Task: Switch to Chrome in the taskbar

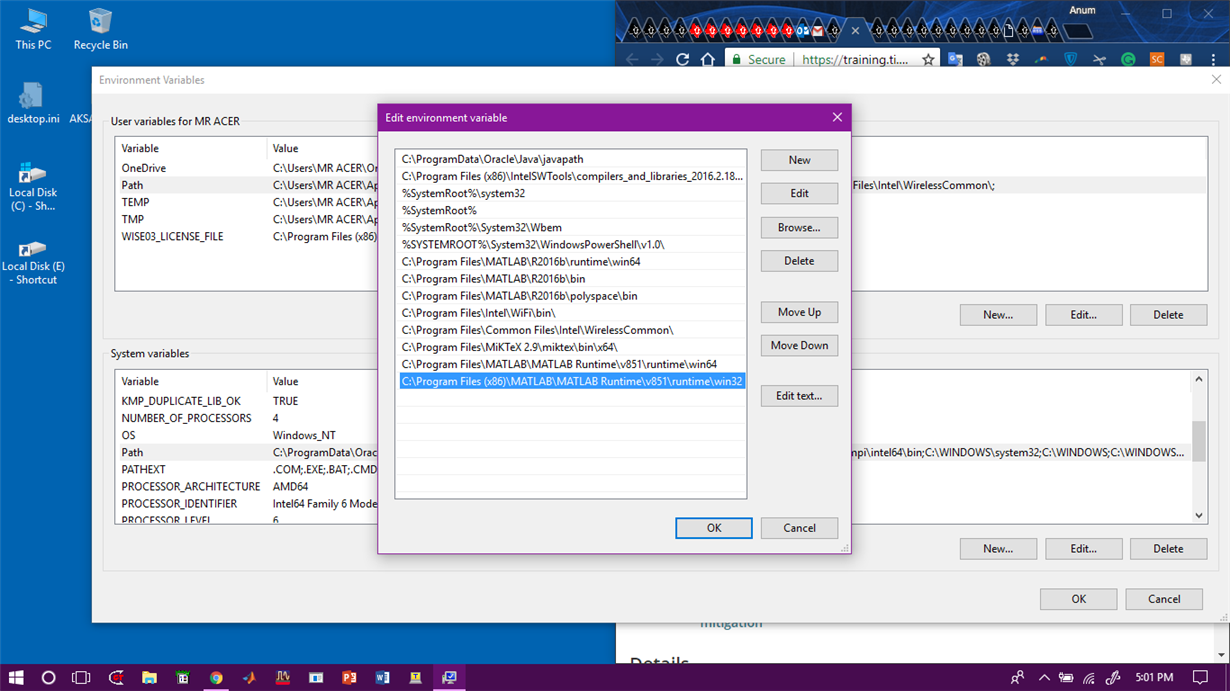Action: [x=216, y=678]
